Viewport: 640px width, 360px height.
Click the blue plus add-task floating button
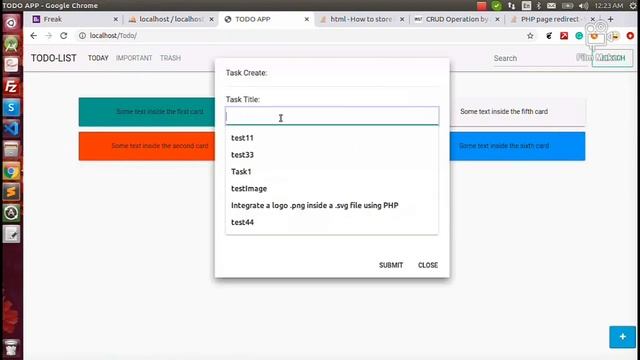[x=622, y=337]
